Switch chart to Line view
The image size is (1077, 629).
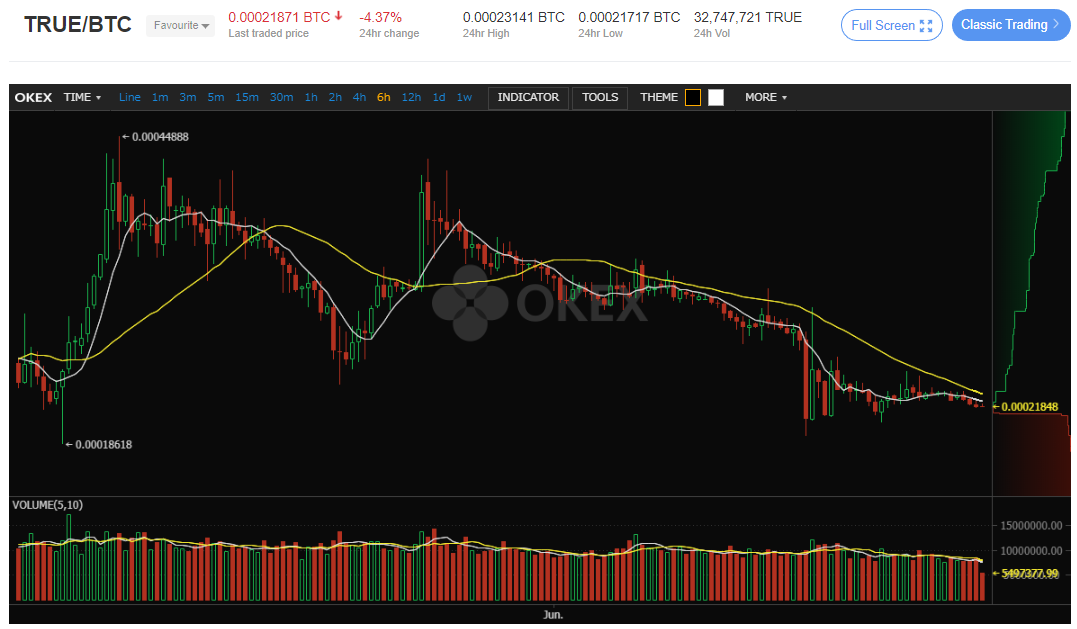[129, 98]
